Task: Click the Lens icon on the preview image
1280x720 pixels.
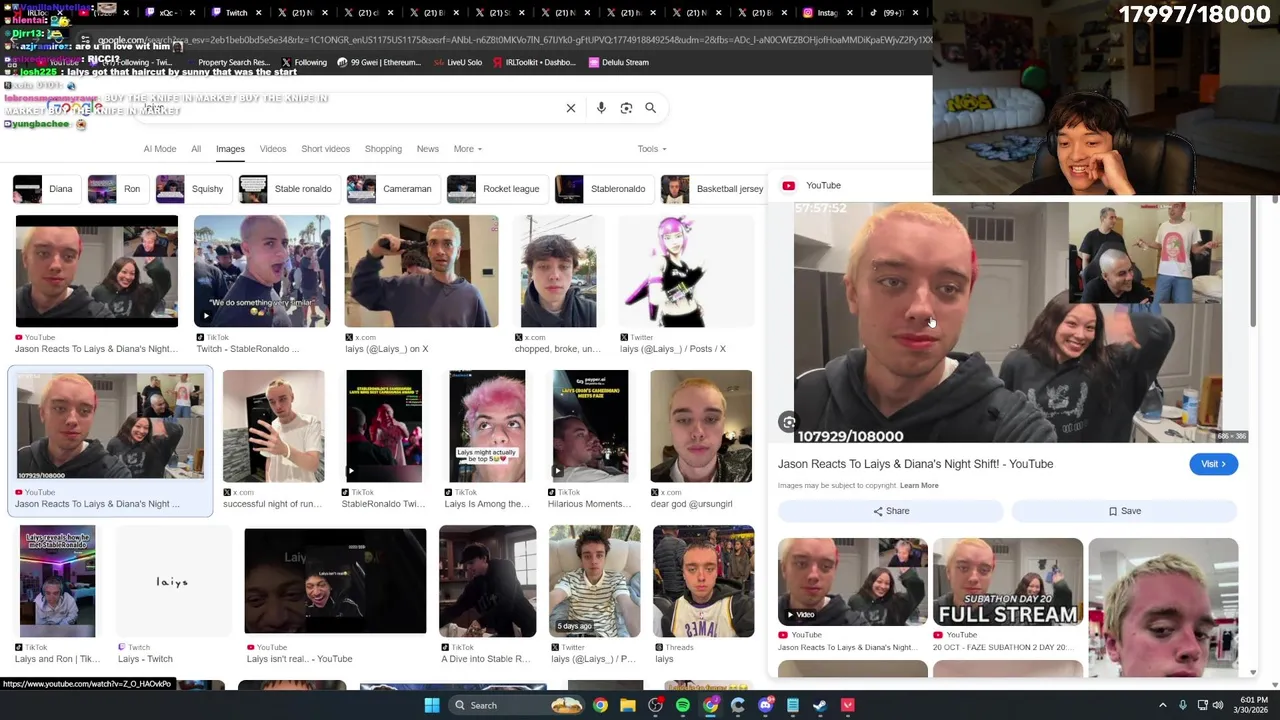Action: pyautogui.click(x=789, y=422)
